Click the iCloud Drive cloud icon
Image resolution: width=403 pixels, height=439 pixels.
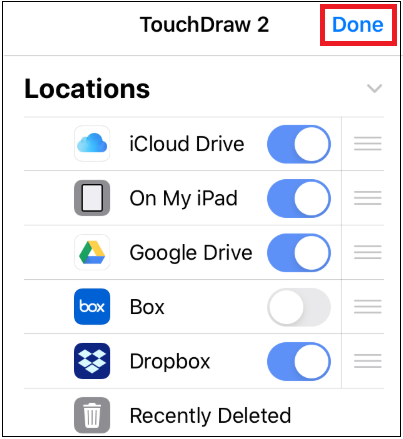tap(92, 144)
